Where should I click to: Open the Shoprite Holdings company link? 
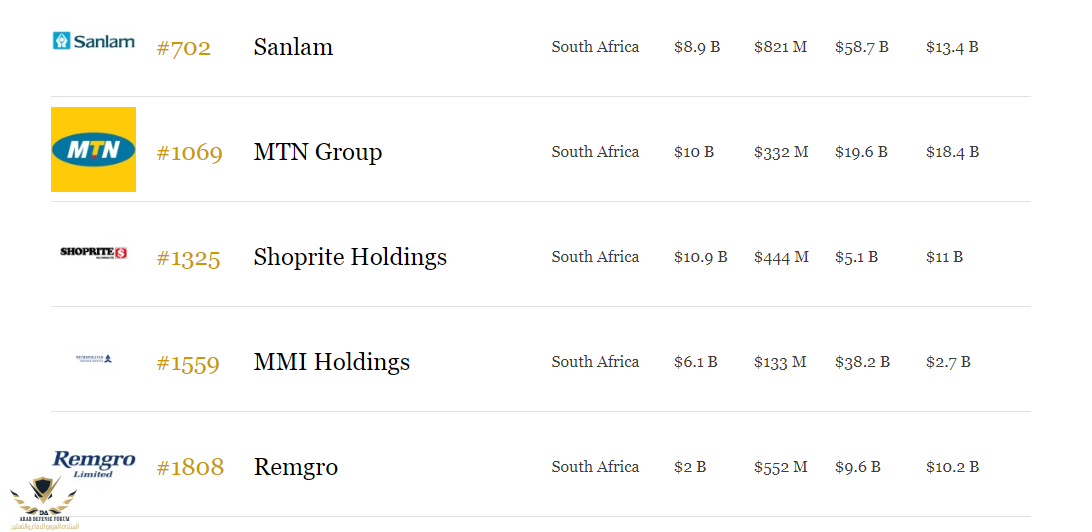350,257
